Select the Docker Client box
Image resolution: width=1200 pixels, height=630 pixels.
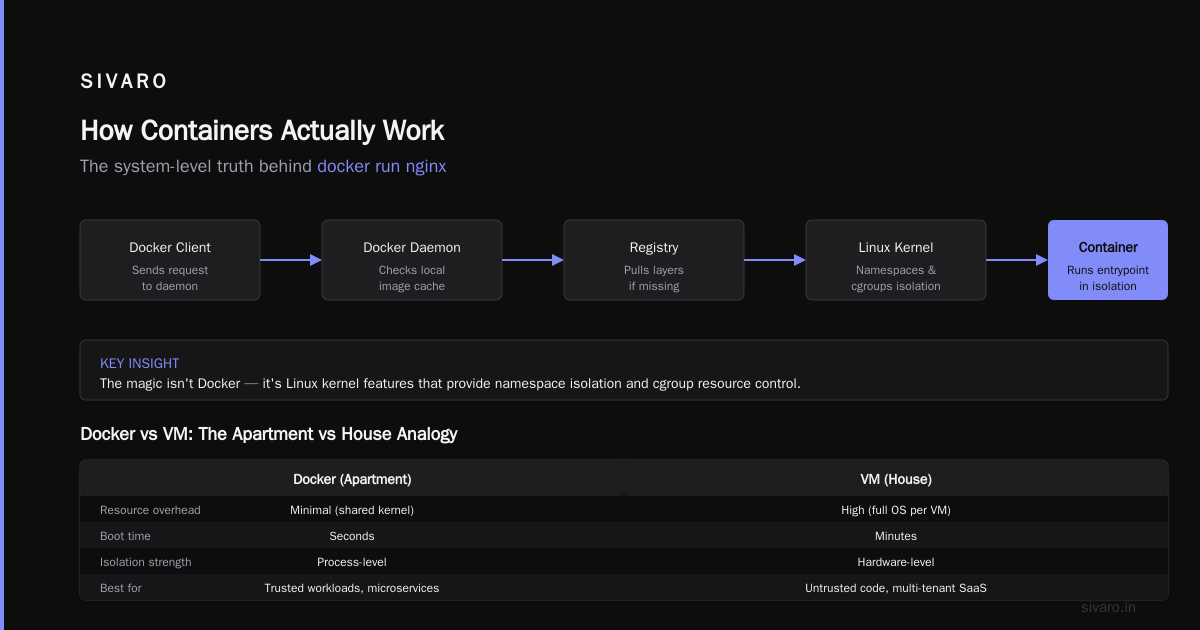(x=170, y=260)
